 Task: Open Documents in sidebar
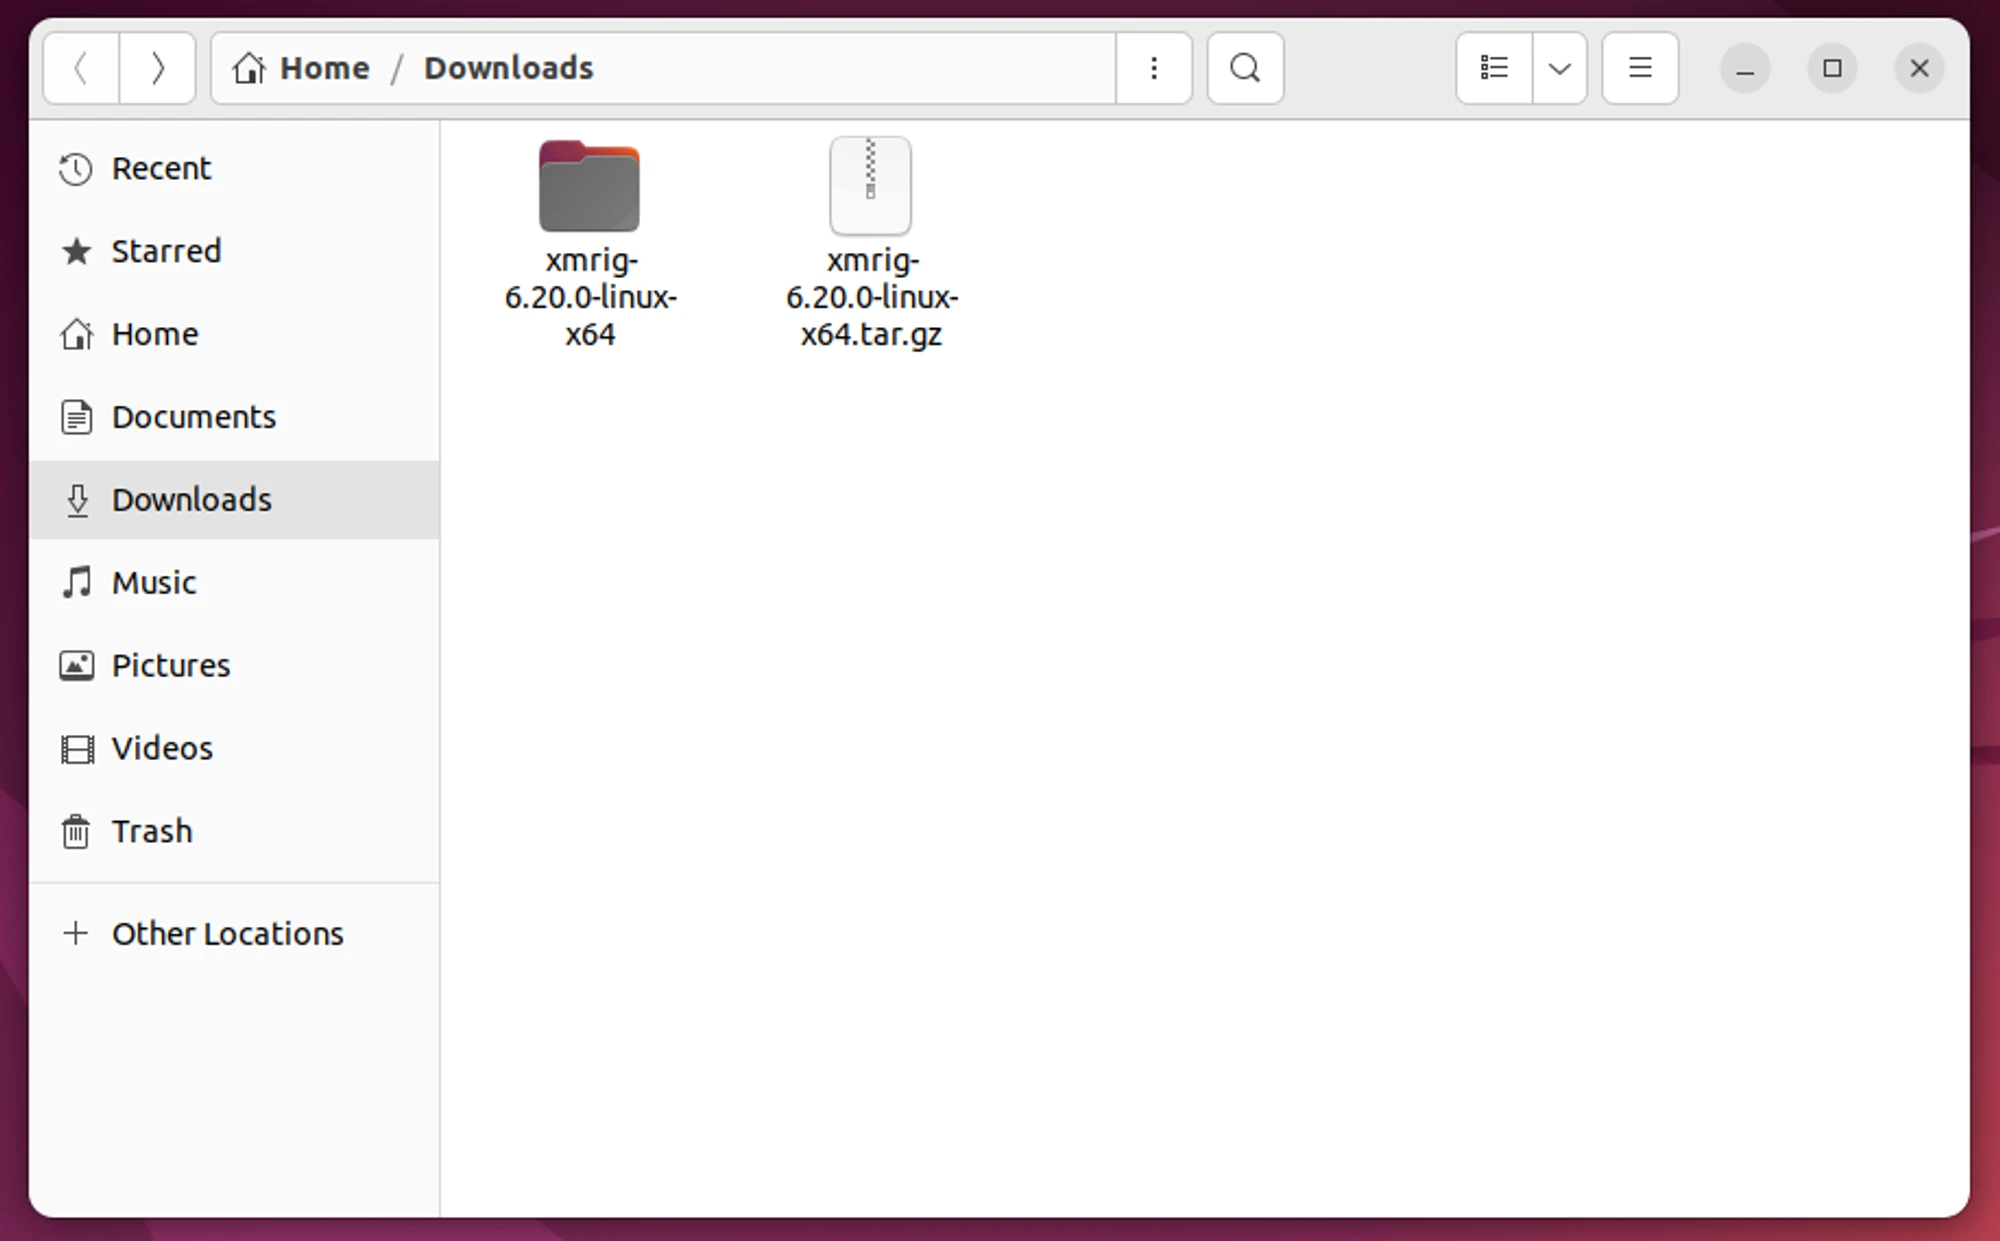click(193, 417)
